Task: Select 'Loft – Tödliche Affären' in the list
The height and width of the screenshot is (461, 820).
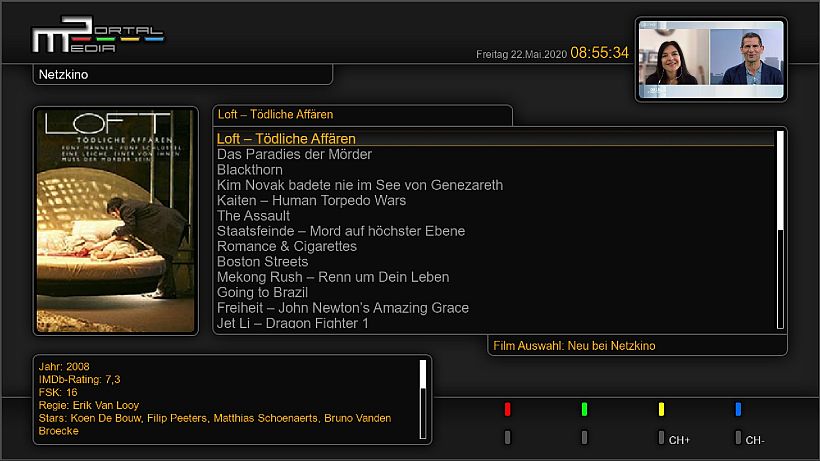Action: tap(286, 139)
